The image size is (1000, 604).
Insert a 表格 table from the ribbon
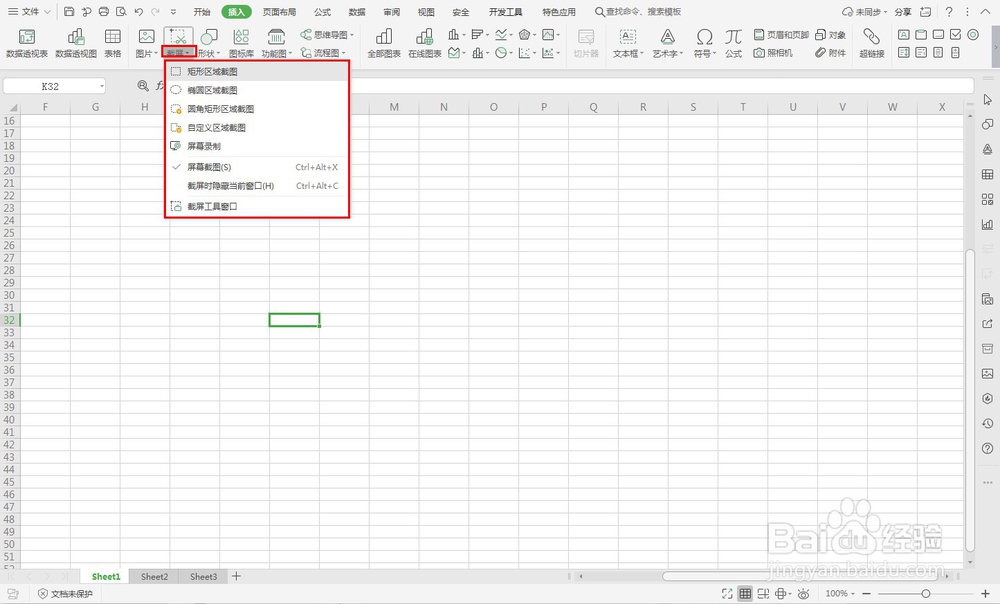point(113,43)
